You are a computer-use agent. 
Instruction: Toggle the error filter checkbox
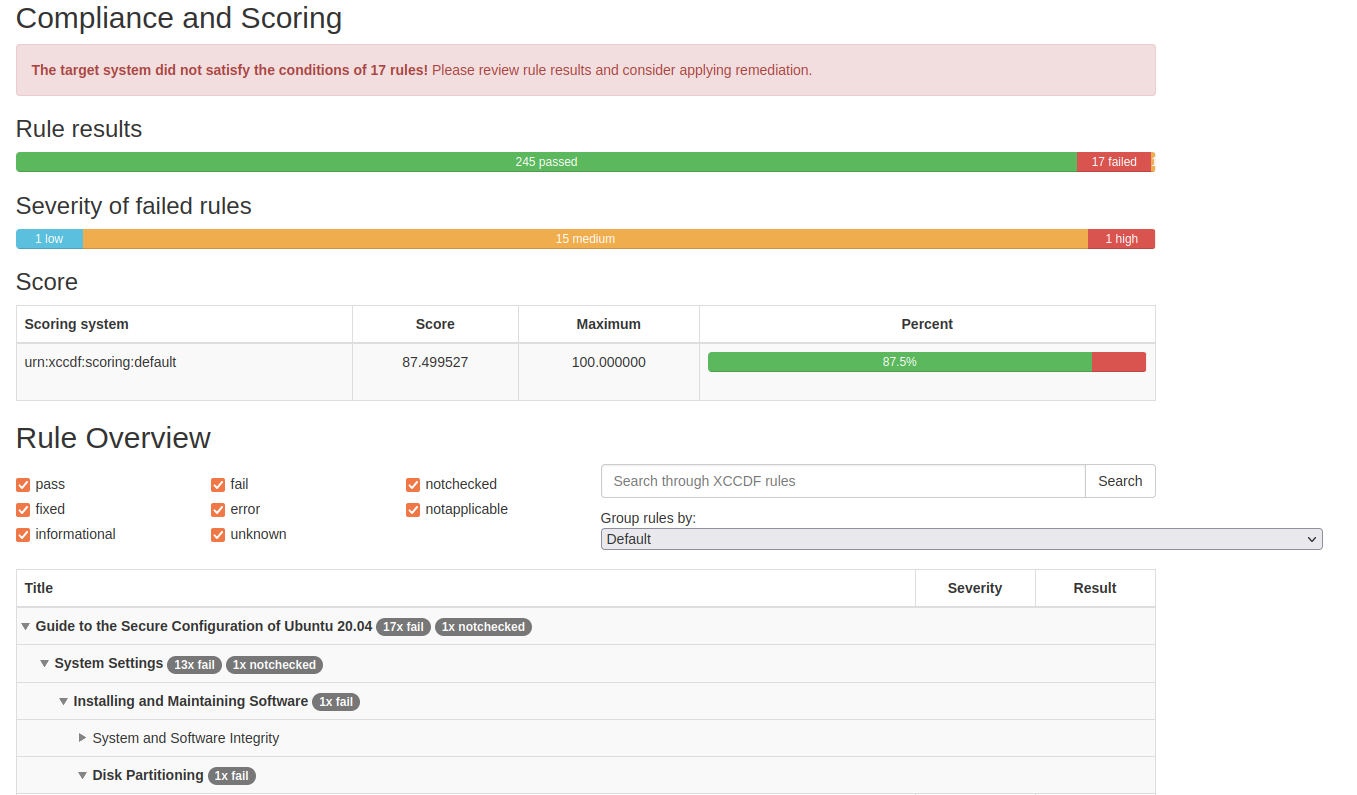click(x=218, y=510)
